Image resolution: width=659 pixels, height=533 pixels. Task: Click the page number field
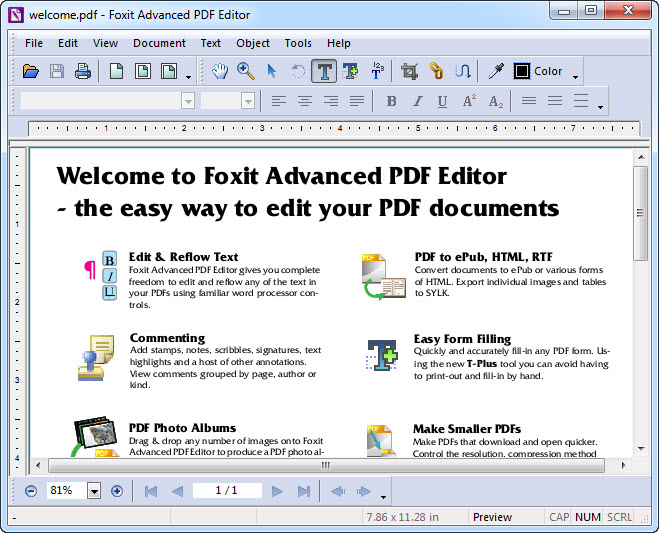click(x=227, y=491)
